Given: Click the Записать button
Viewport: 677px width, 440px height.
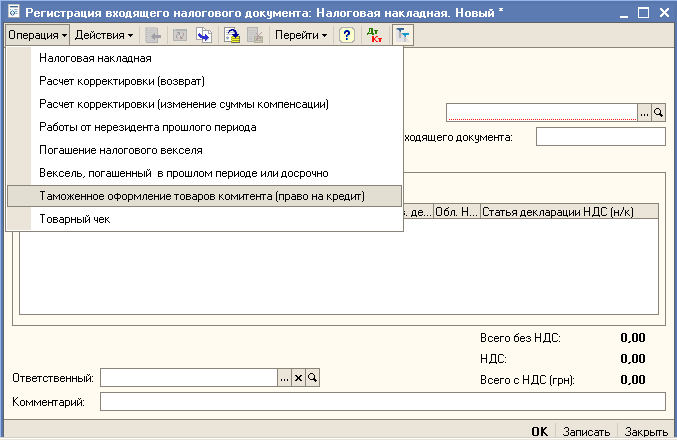Looking at the screenshot, I should [x=586, y=431].
